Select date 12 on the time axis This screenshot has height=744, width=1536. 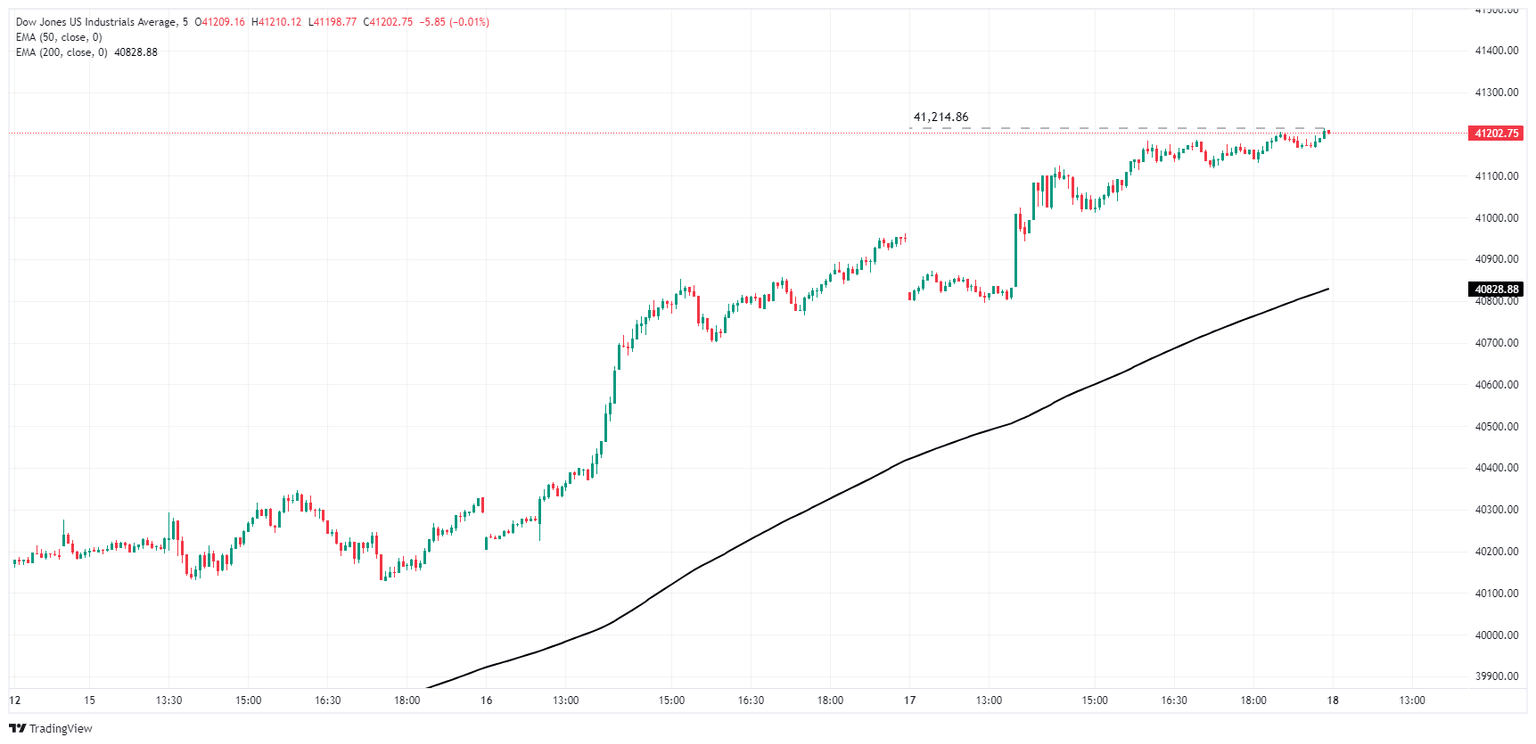click(14, 700)
